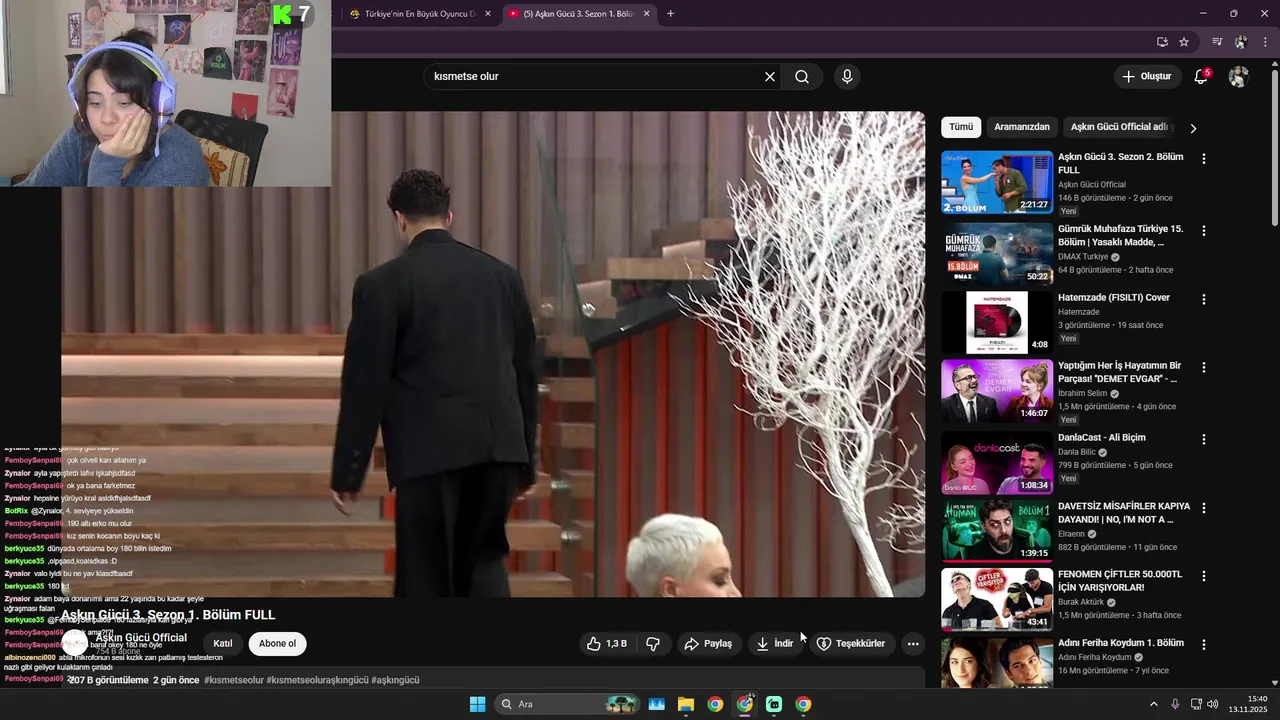
Task: Open options for DAVETSİZ MİSAFİRLER KAPIYA DAYANDI video
Action: point(1203,508)
